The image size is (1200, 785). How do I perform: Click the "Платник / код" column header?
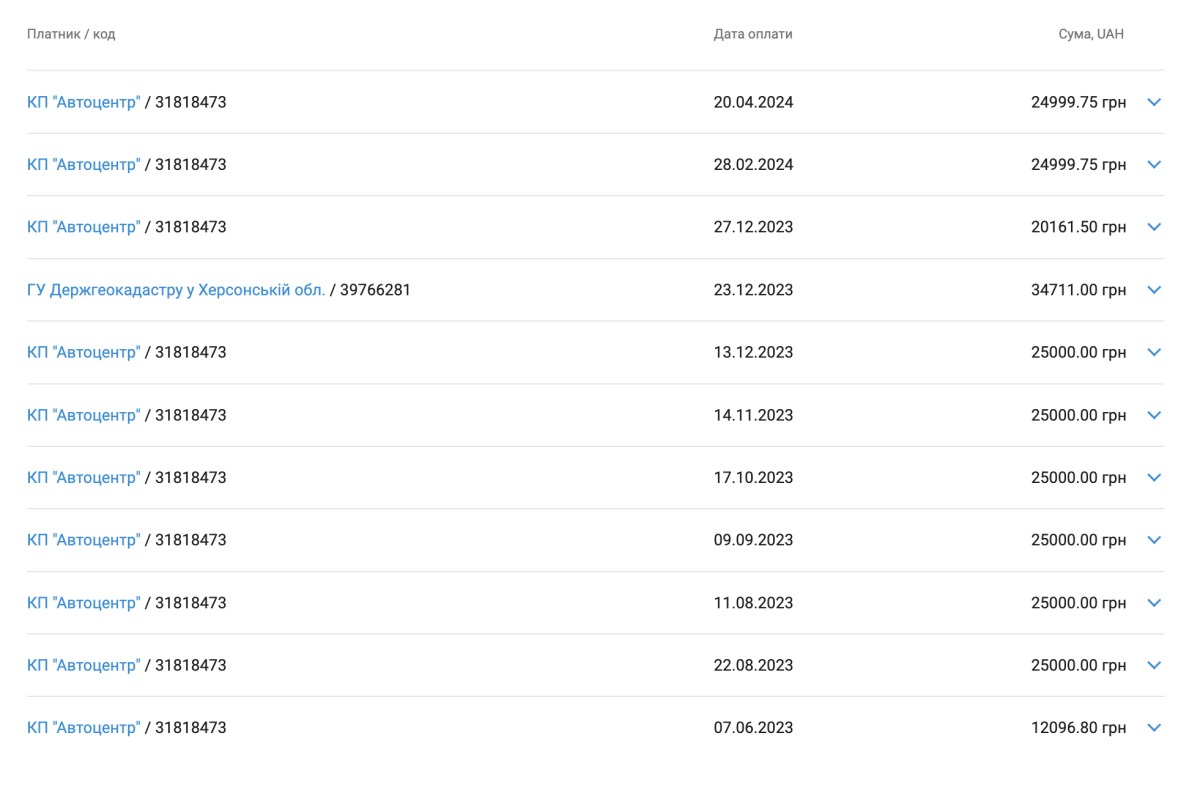[x=71, y=34]
